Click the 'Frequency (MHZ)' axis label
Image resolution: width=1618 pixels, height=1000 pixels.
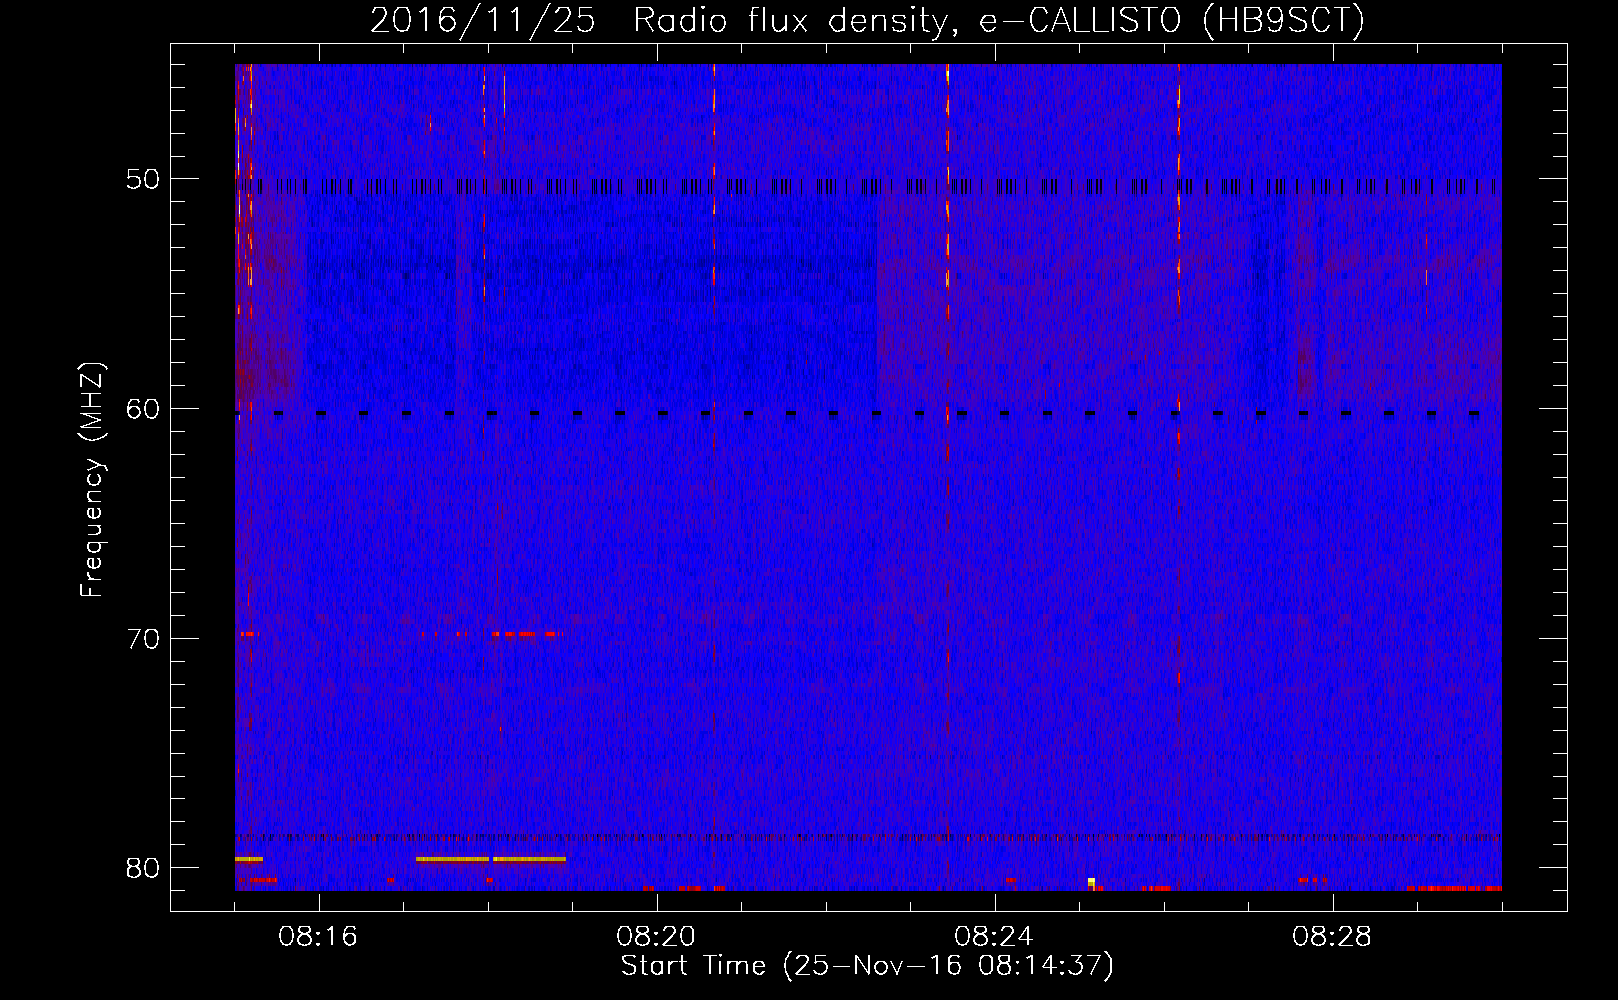click(x=92, y=480)
